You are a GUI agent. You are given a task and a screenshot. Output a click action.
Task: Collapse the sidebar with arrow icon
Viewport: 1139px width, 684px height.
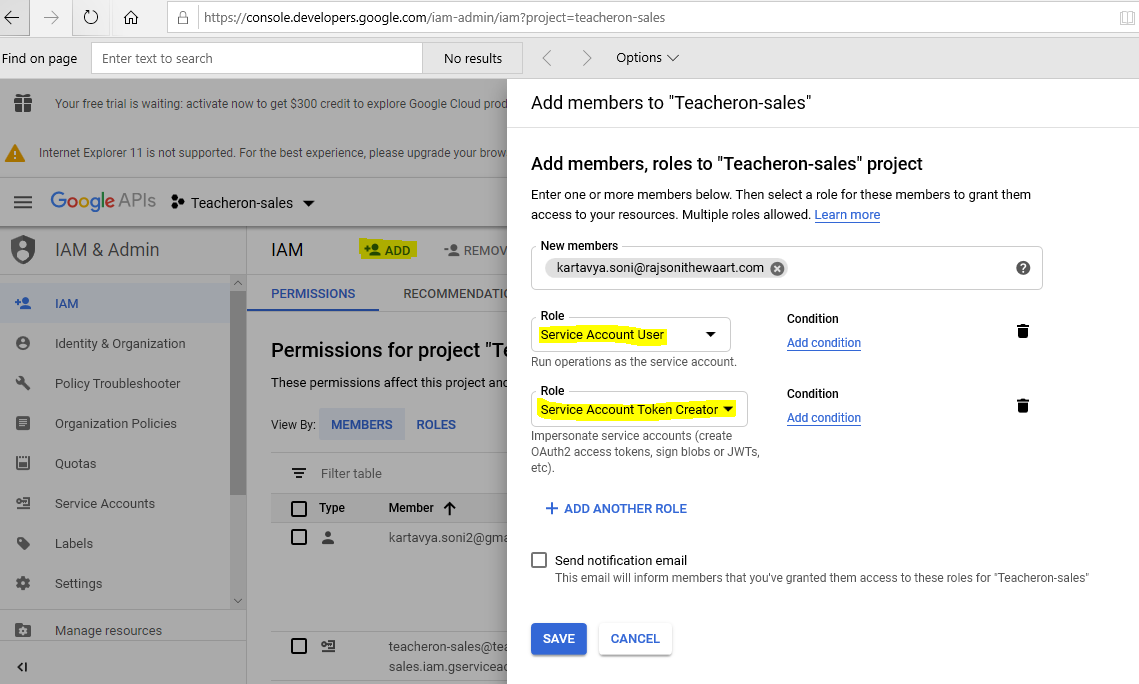pyautogui.click(x=22, y=667)
